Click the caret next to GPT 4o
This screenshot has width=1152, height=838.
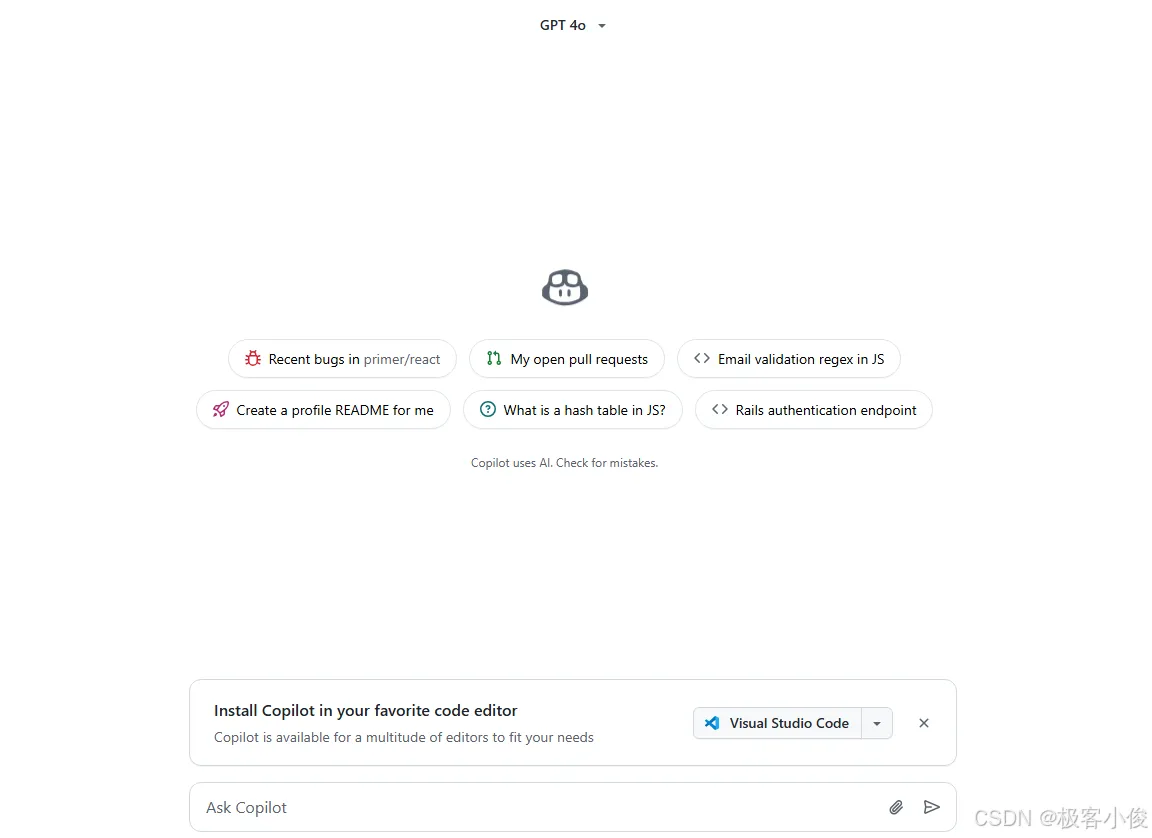coord(602,26)
